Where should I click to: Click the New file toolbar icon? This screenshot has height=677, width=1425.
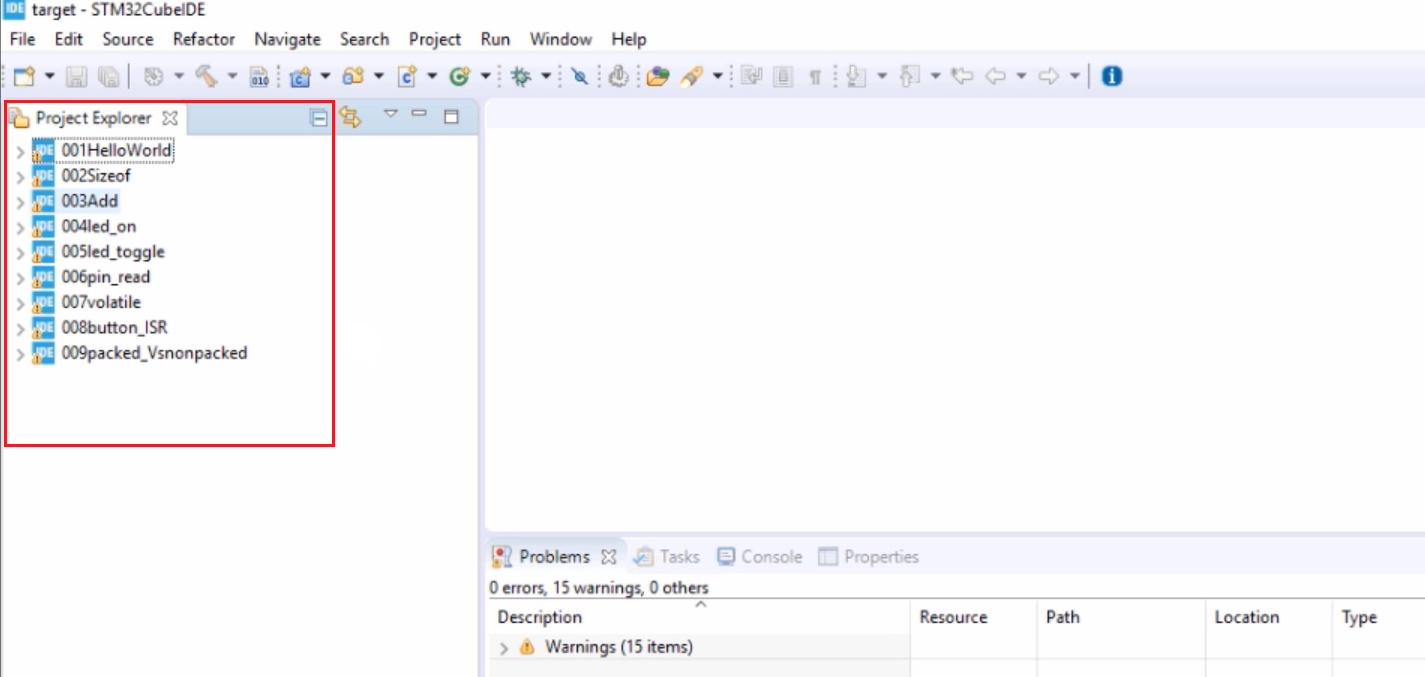[x=24, y=76]
